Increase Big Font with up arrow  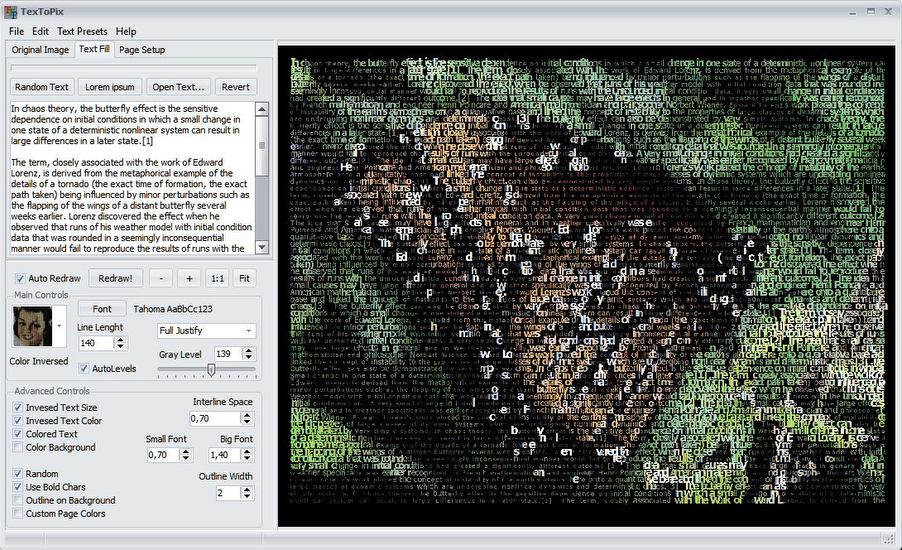[x=247, y=451]
